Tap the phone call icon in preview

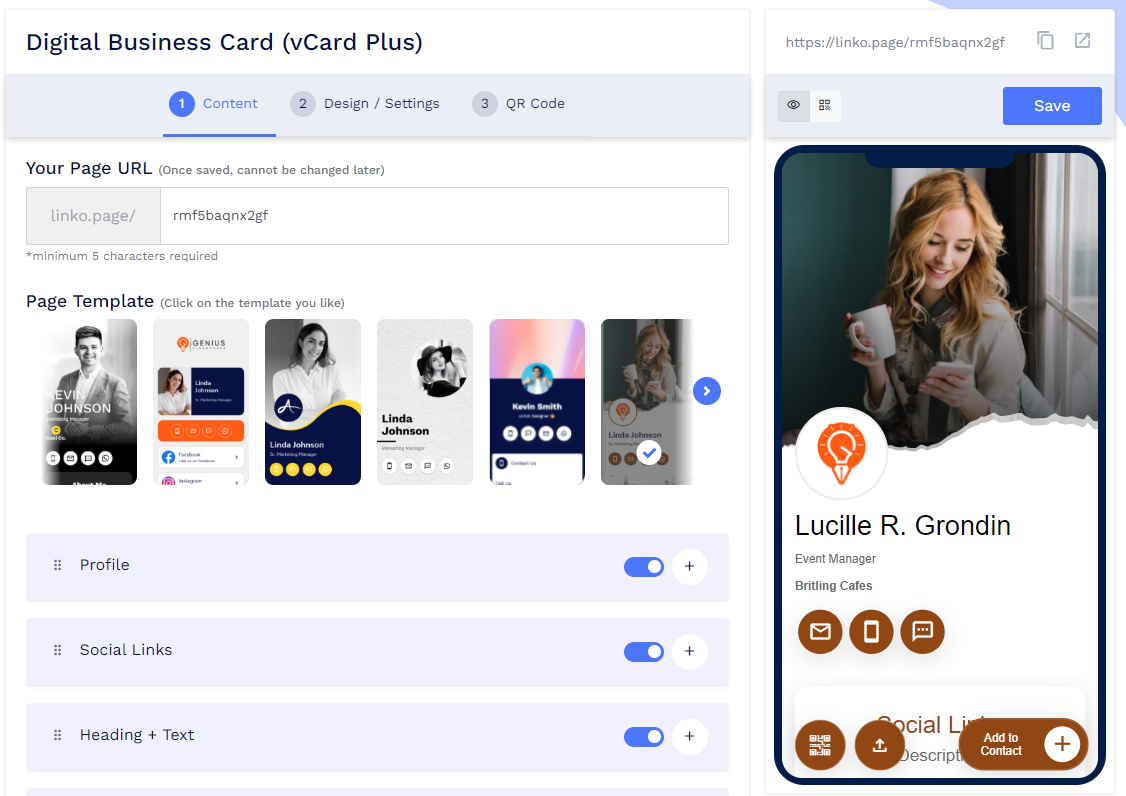click(x=871, y=631)
